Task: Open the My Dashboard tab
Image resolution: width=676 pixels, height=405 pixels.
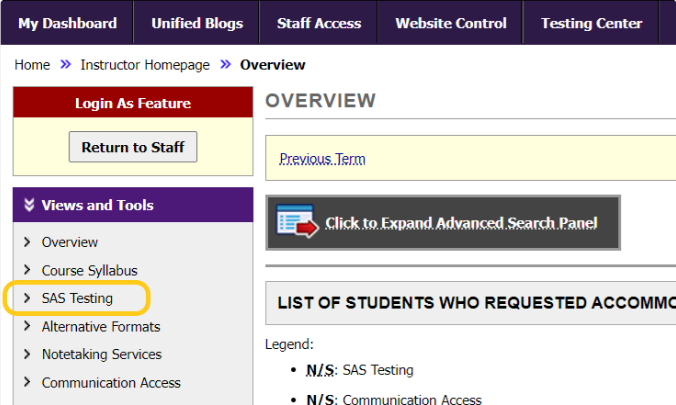Action: pos(67,23)
